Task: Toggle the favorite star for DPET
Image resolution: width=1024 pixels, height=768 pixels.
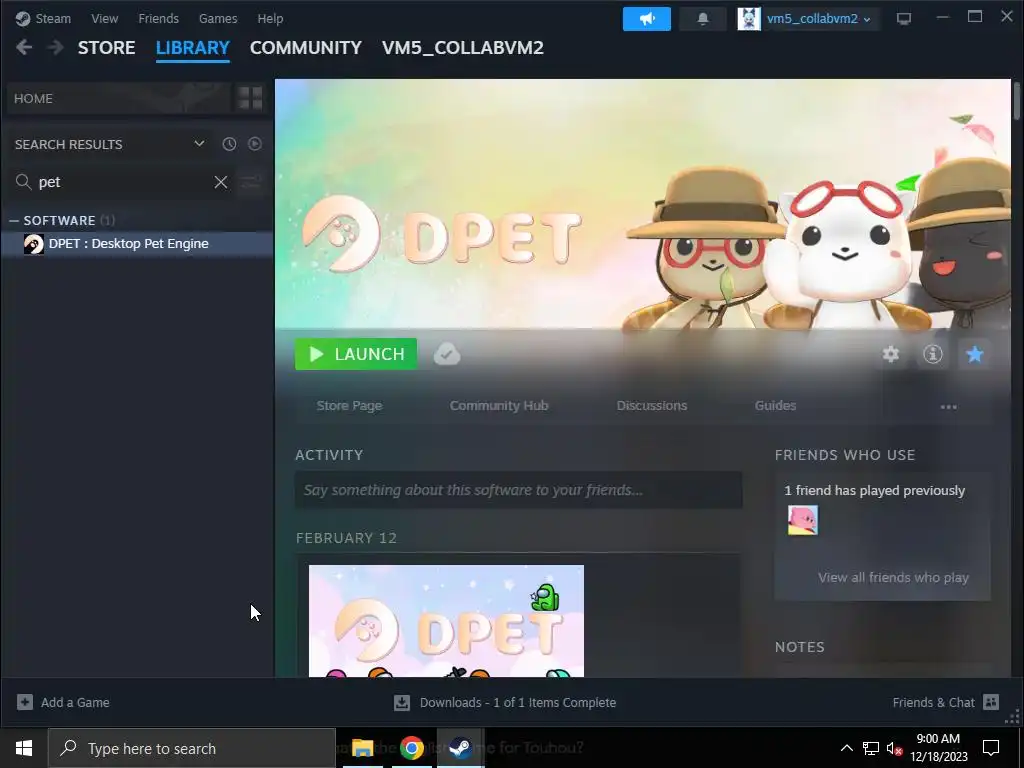Action: (975, 354)
